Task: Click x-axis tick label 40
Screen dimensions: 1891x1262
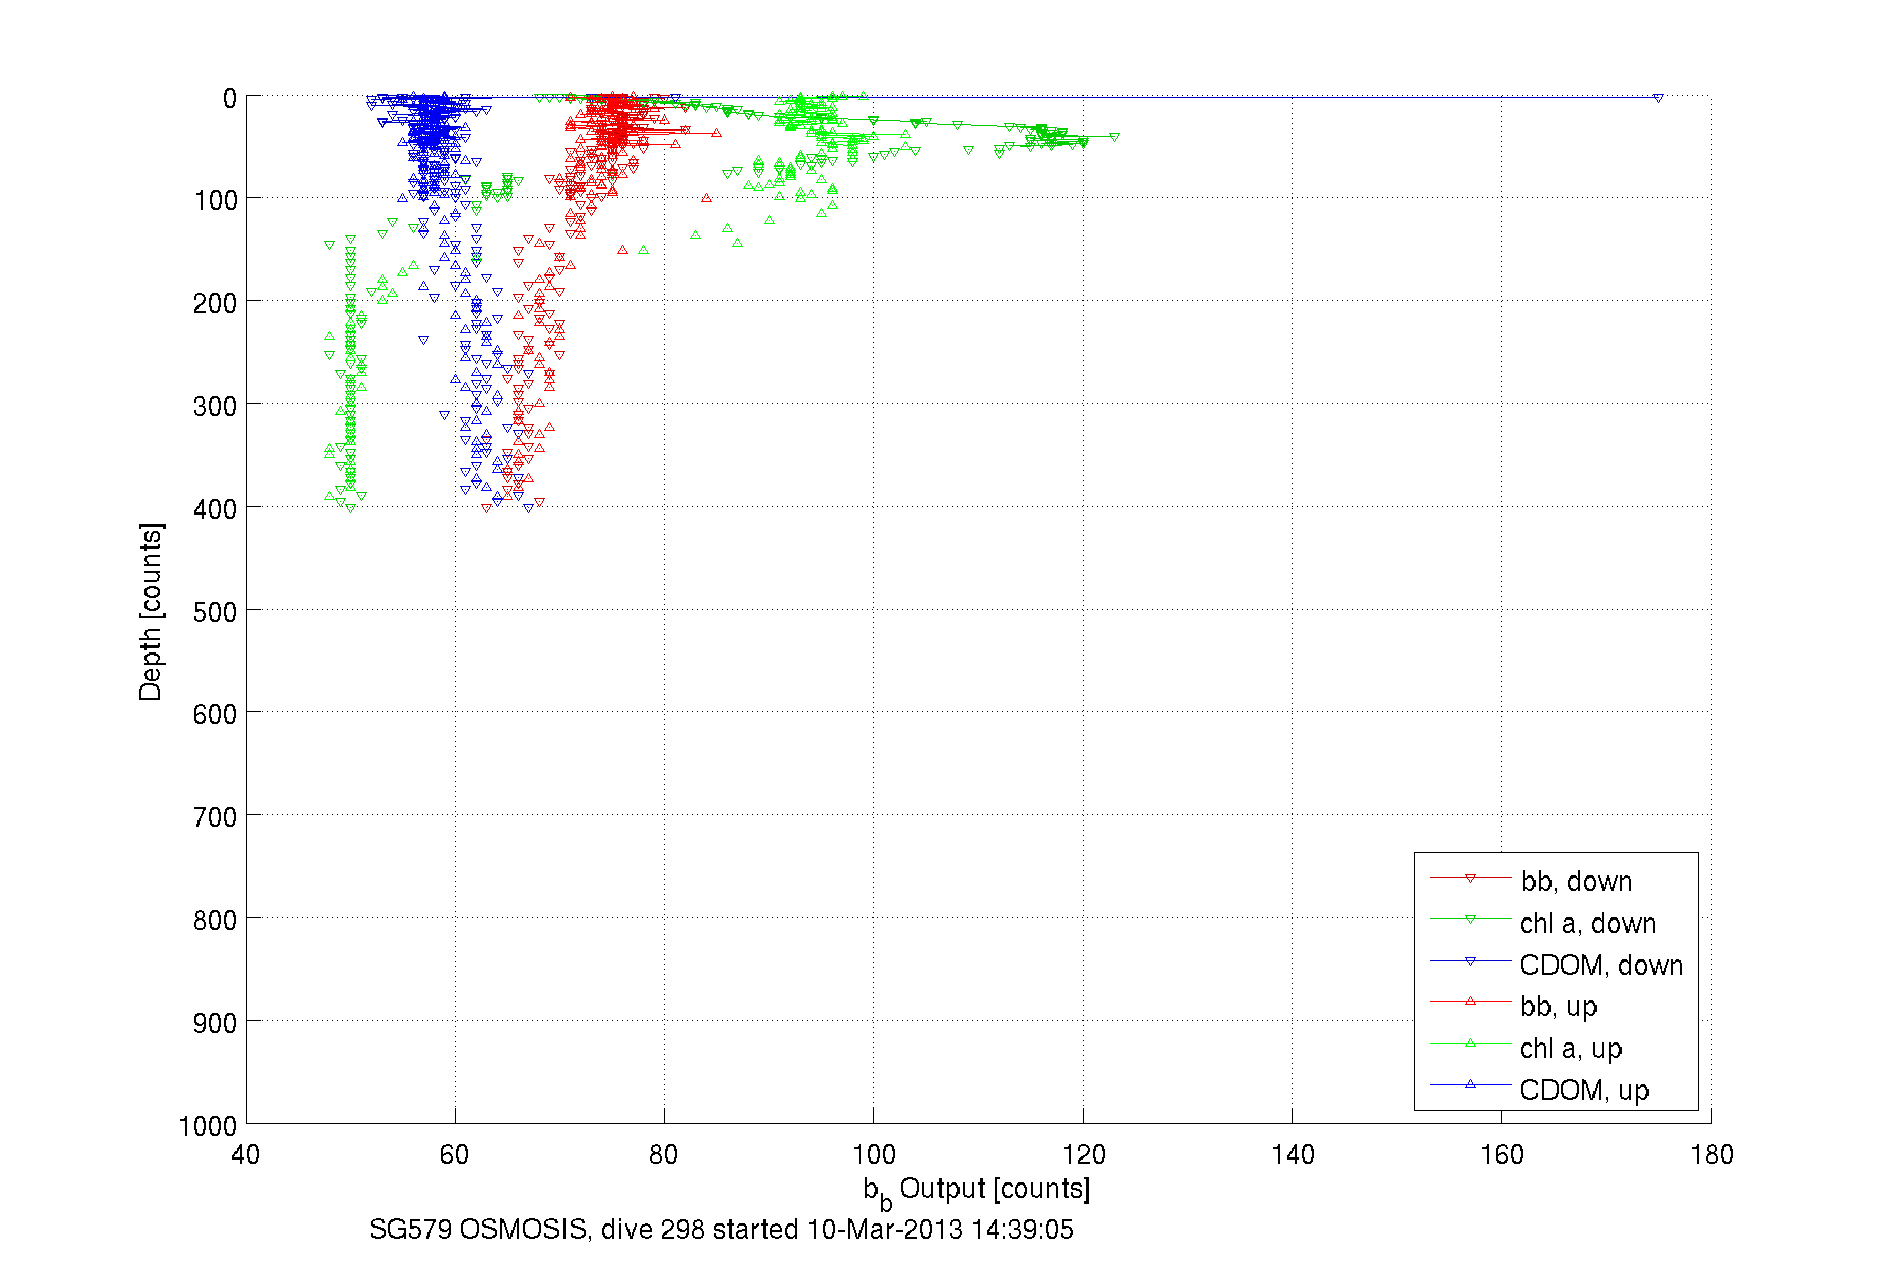Action: 246,1155
